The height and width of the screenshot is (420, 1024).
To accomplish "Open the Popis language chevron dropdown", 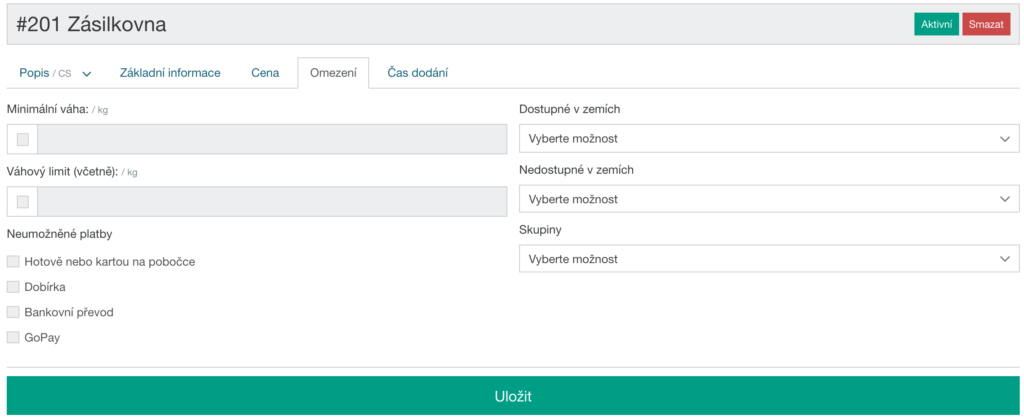I will (x=87, y=74).
